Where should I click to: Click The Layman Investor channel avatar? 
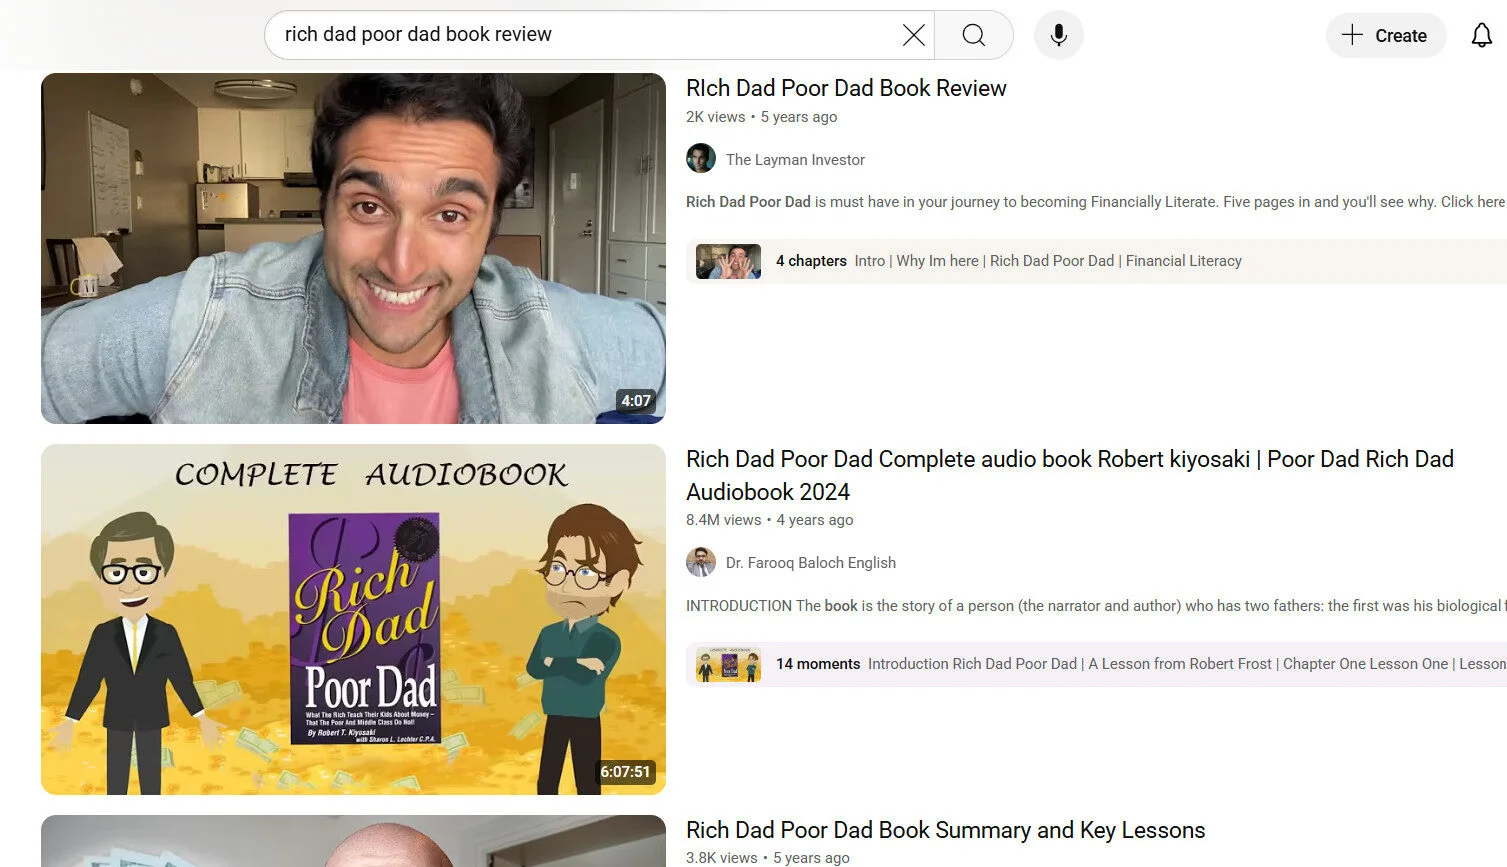tap(700, 158)
